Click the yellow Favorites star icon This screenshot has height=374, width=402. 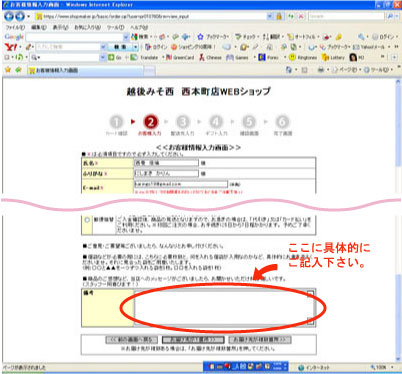click(8, 70)
